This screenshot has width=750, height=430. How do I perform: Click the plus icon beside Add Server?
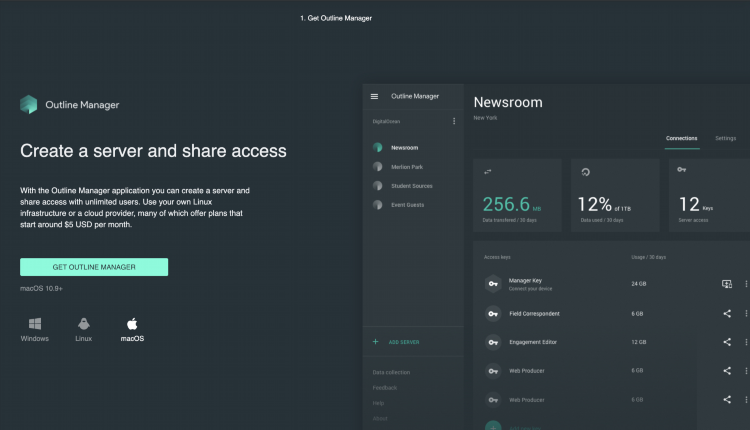[x=375, y=342]
